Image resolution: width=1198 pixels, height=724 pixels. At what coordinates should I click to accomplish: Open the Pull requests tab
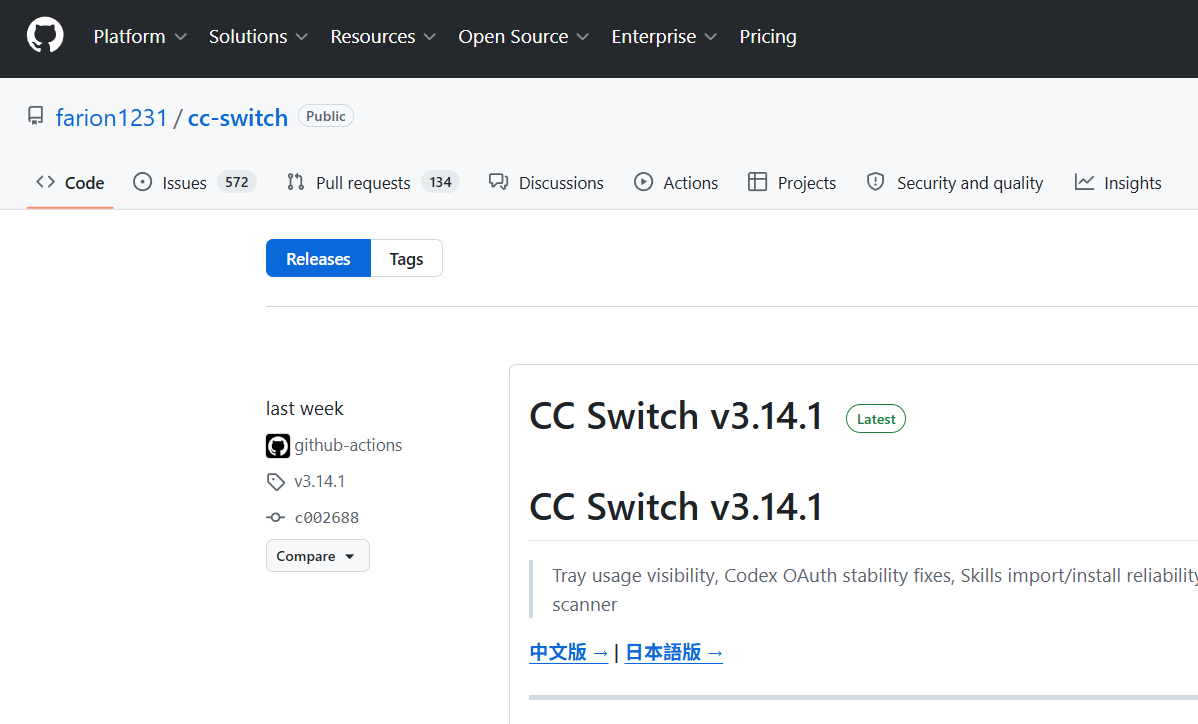click(373, 183)
